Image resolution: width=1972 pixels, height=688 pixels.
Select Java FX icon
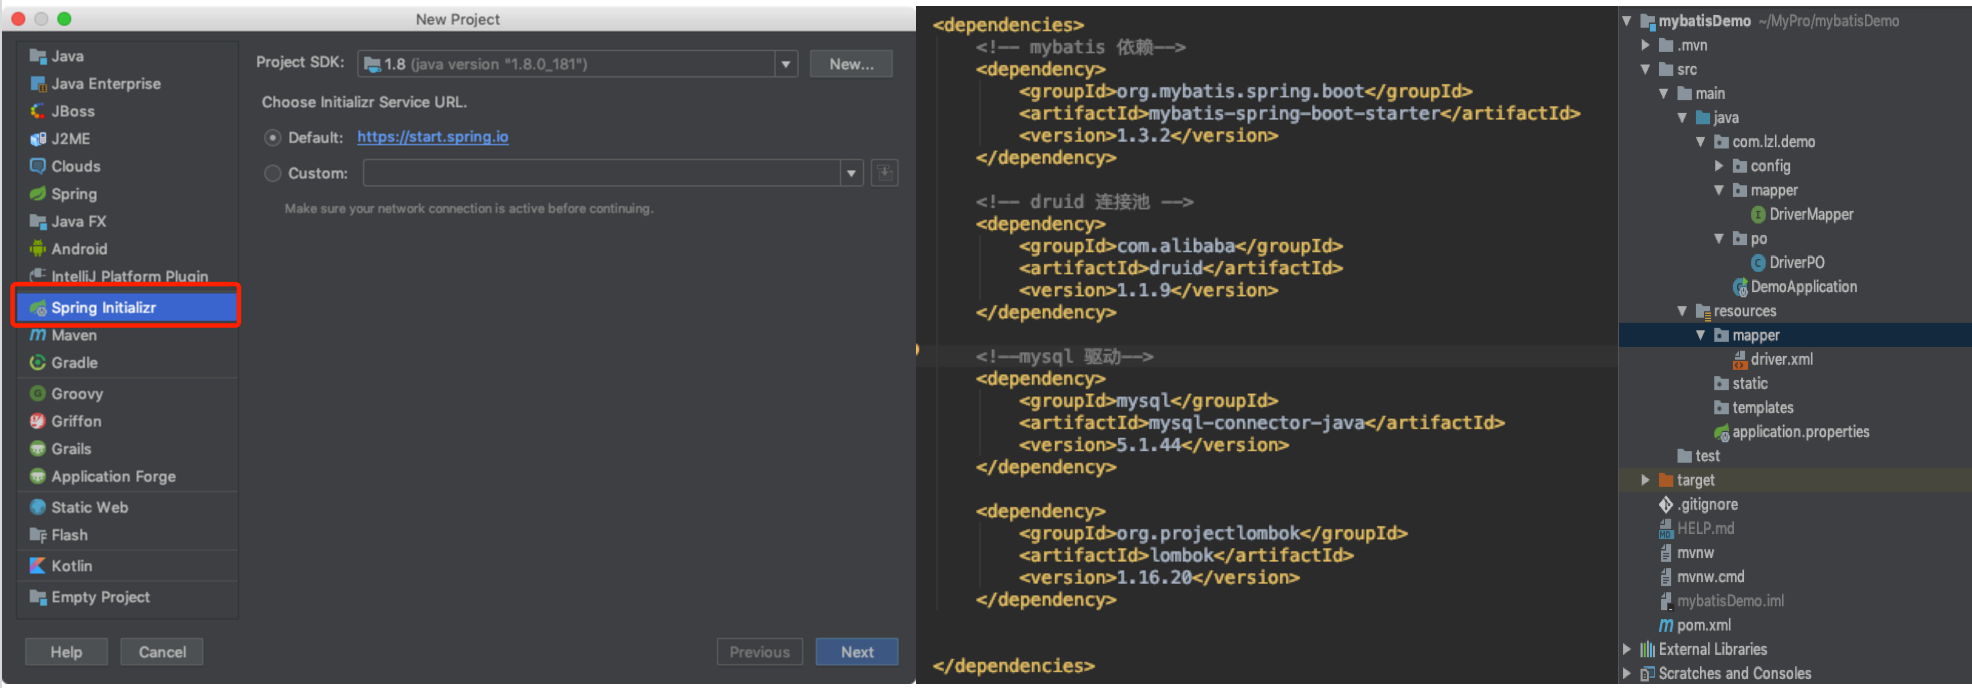pos(38,221)
